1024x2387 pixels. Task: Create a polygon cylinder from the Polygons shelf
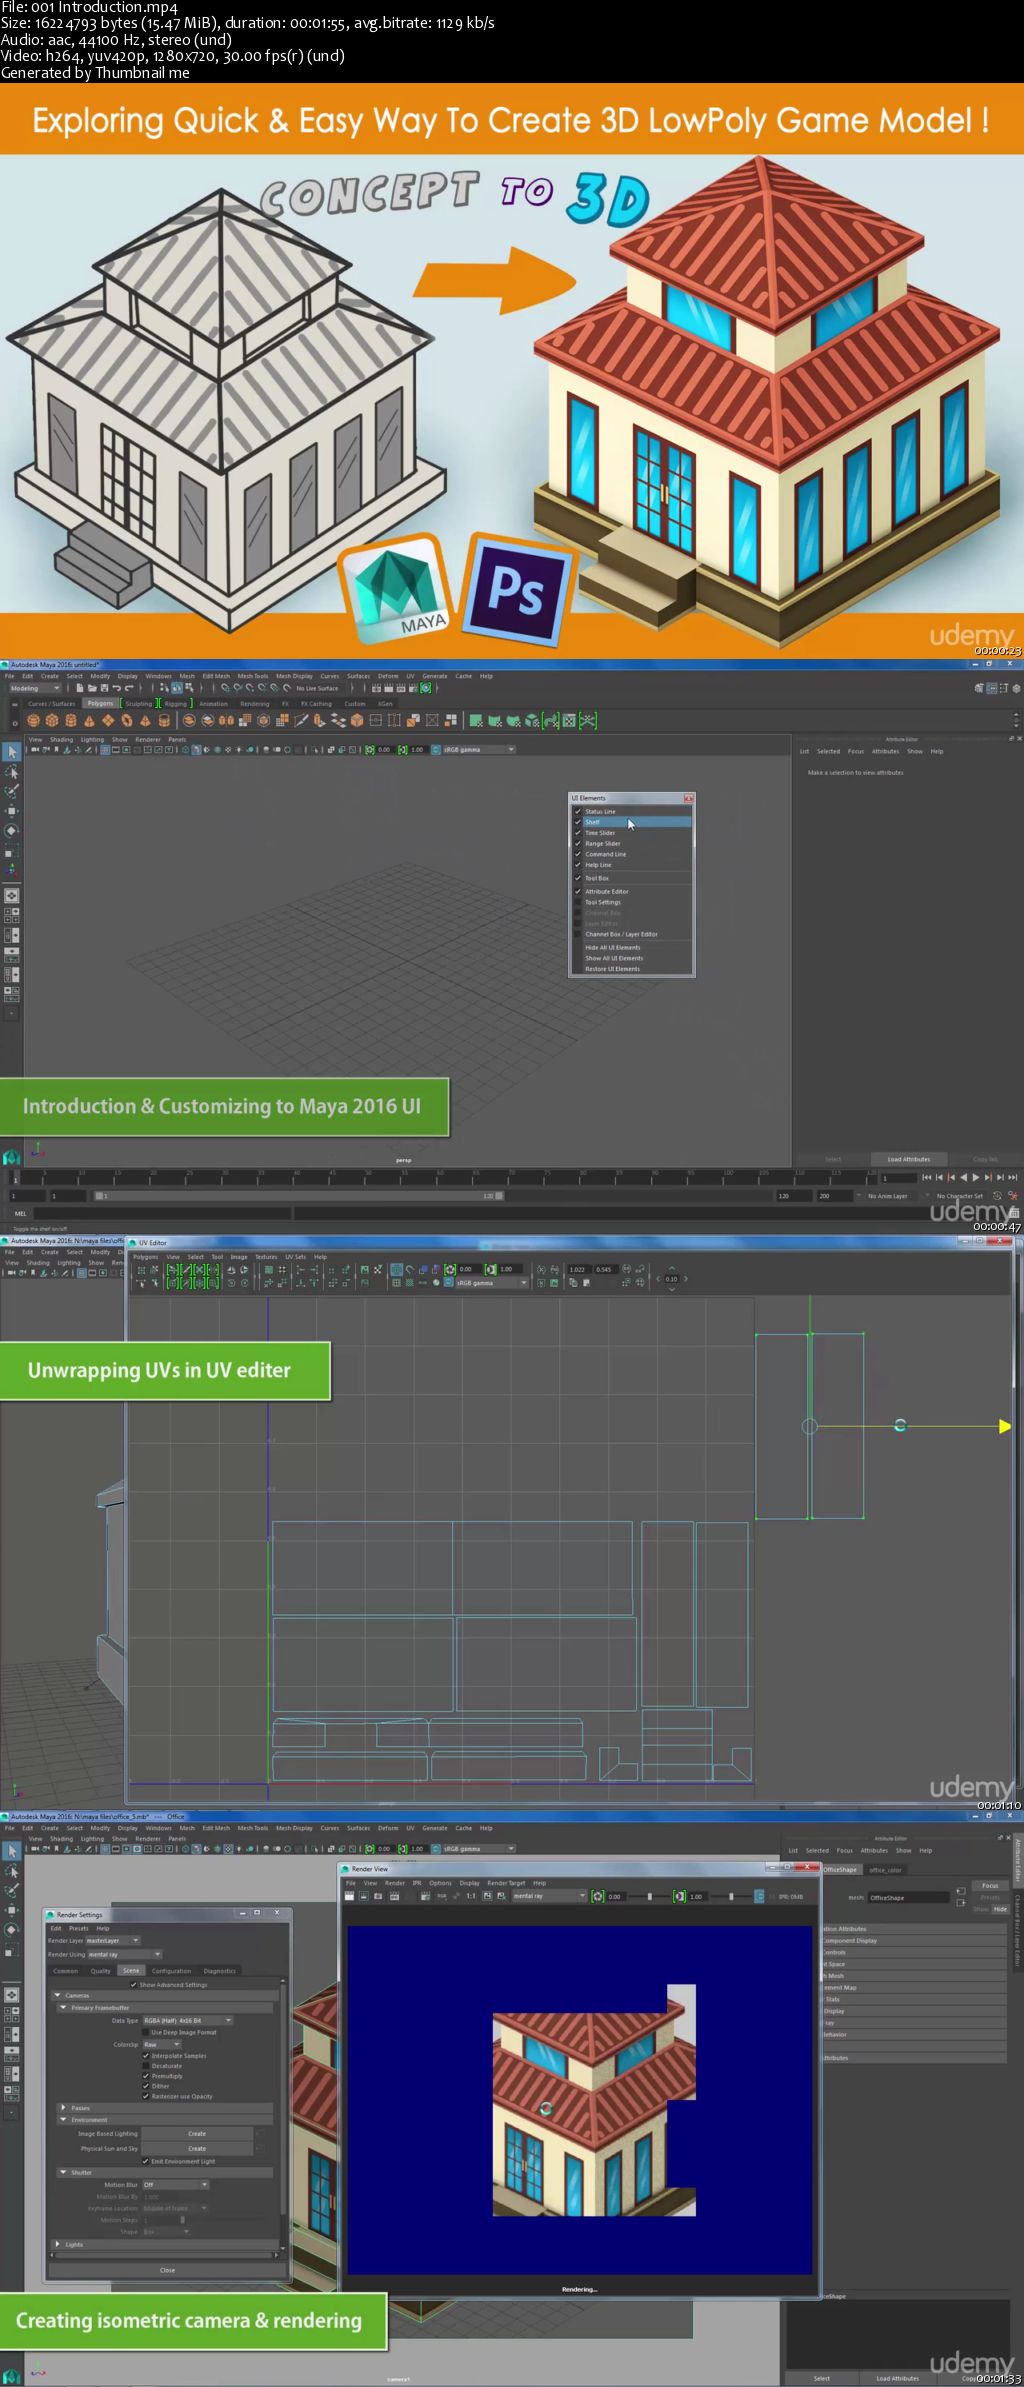click(x=71, y=720)
